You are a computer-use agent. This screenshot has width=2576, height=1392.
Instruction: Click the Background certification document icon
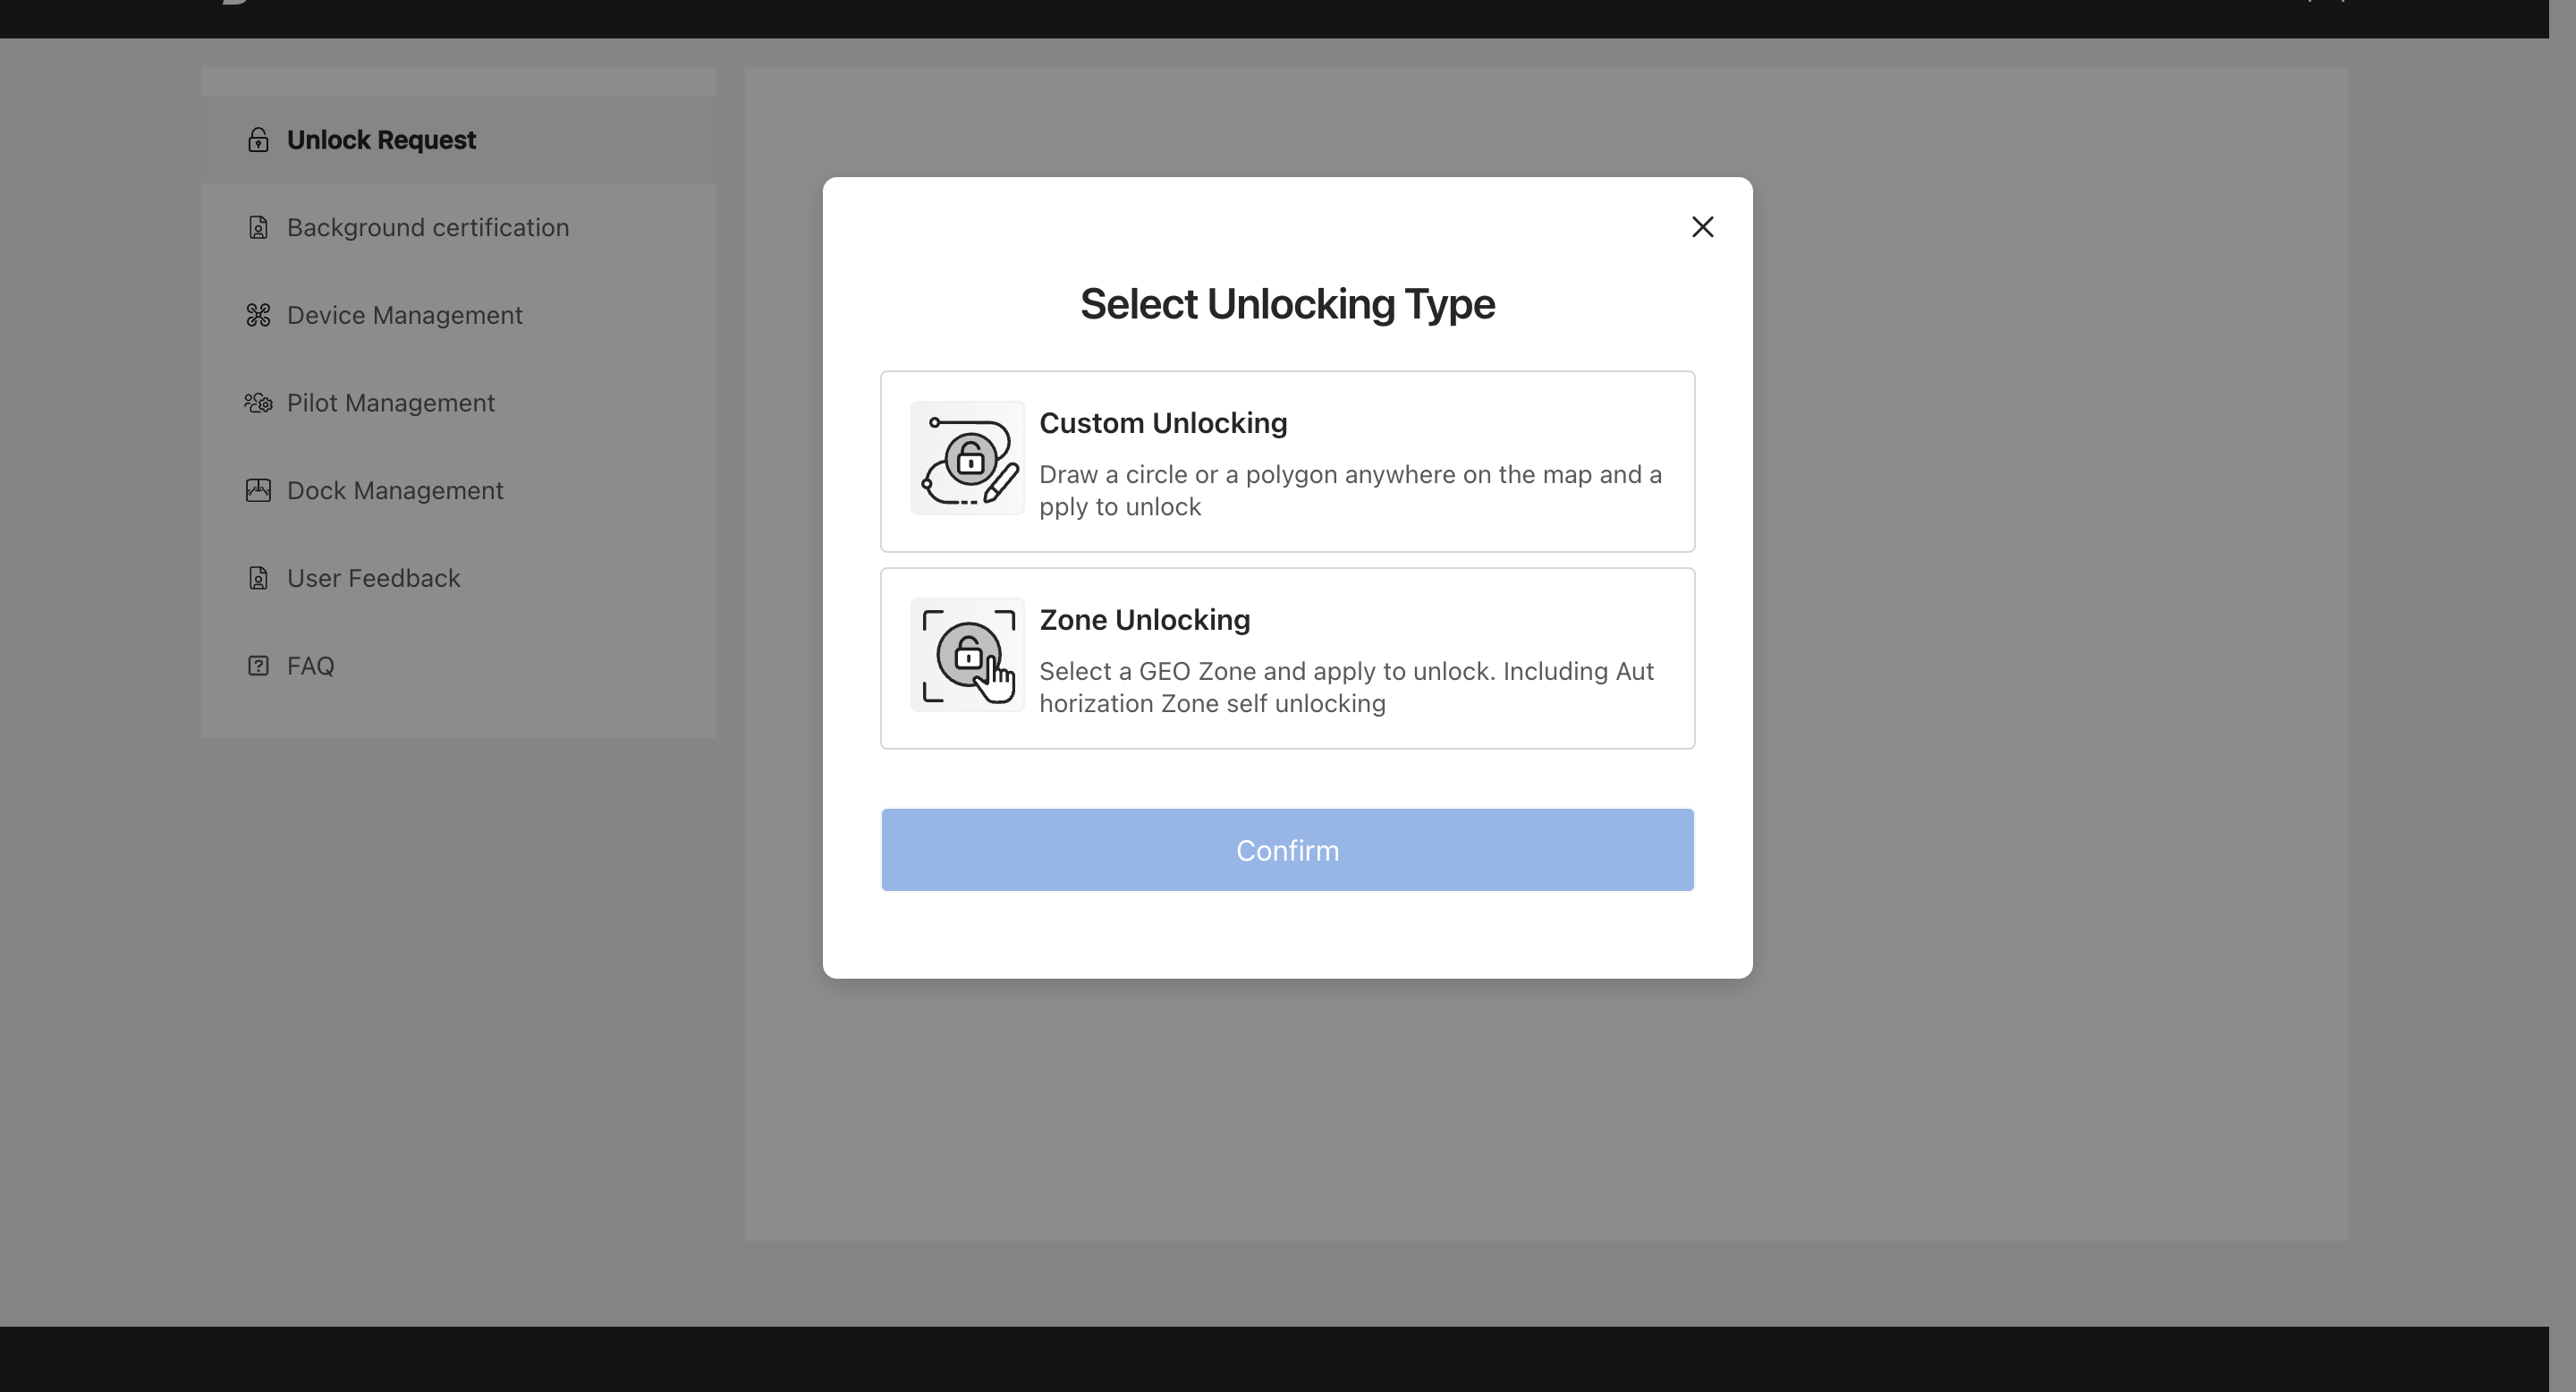(x=257, y=226)
